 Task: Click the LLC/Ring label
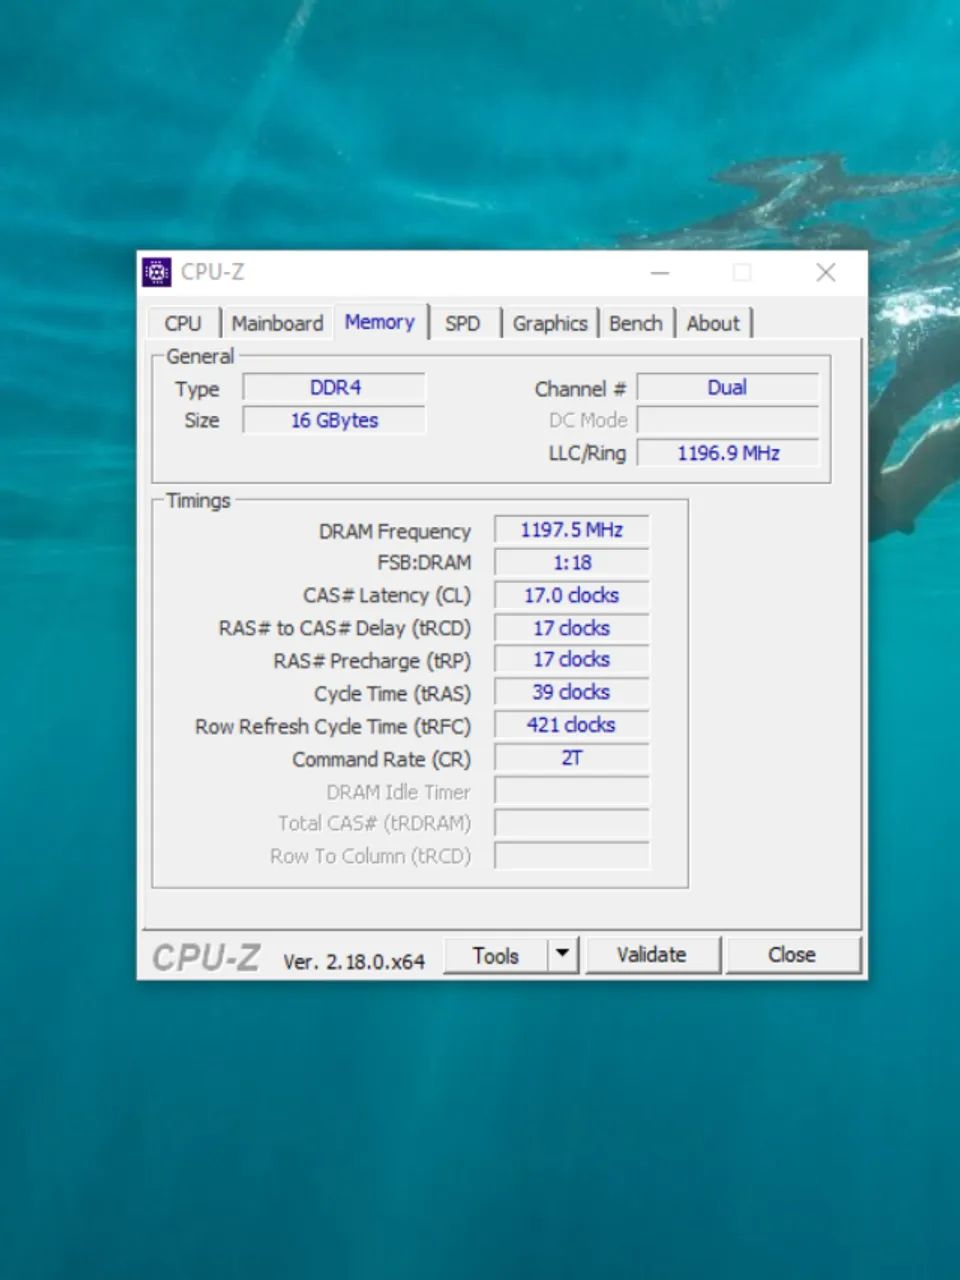[587, 454]
